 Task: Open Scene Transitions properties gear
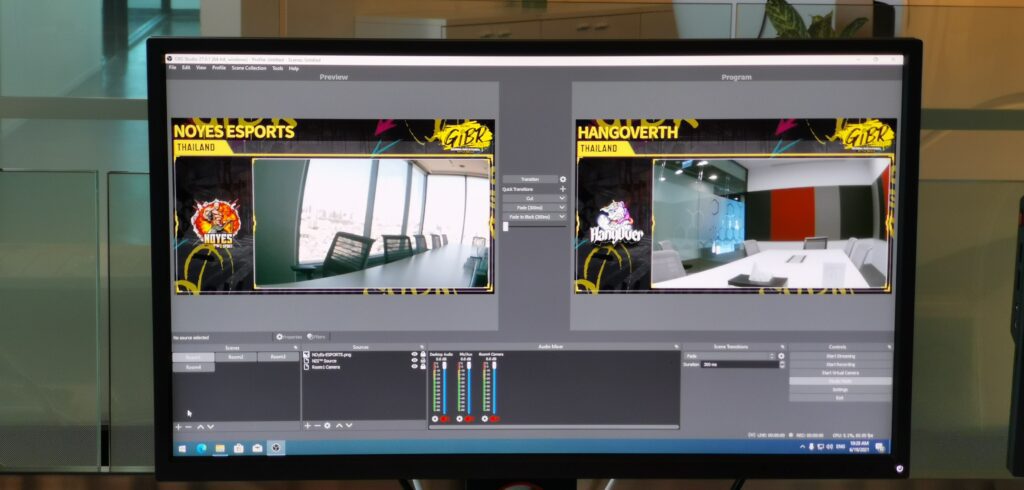point(781,356)
